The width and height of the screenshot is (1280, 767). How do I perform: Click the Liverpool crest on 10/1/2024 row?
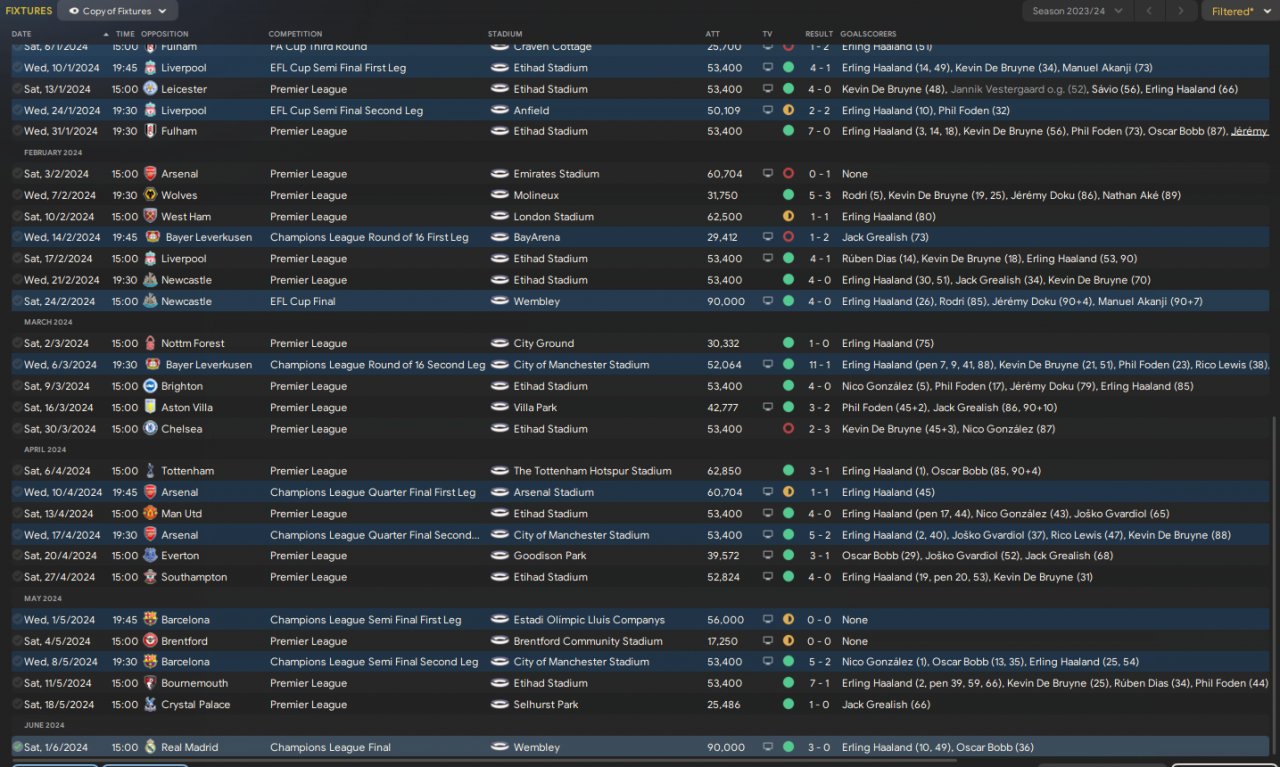tap(150, 68)
